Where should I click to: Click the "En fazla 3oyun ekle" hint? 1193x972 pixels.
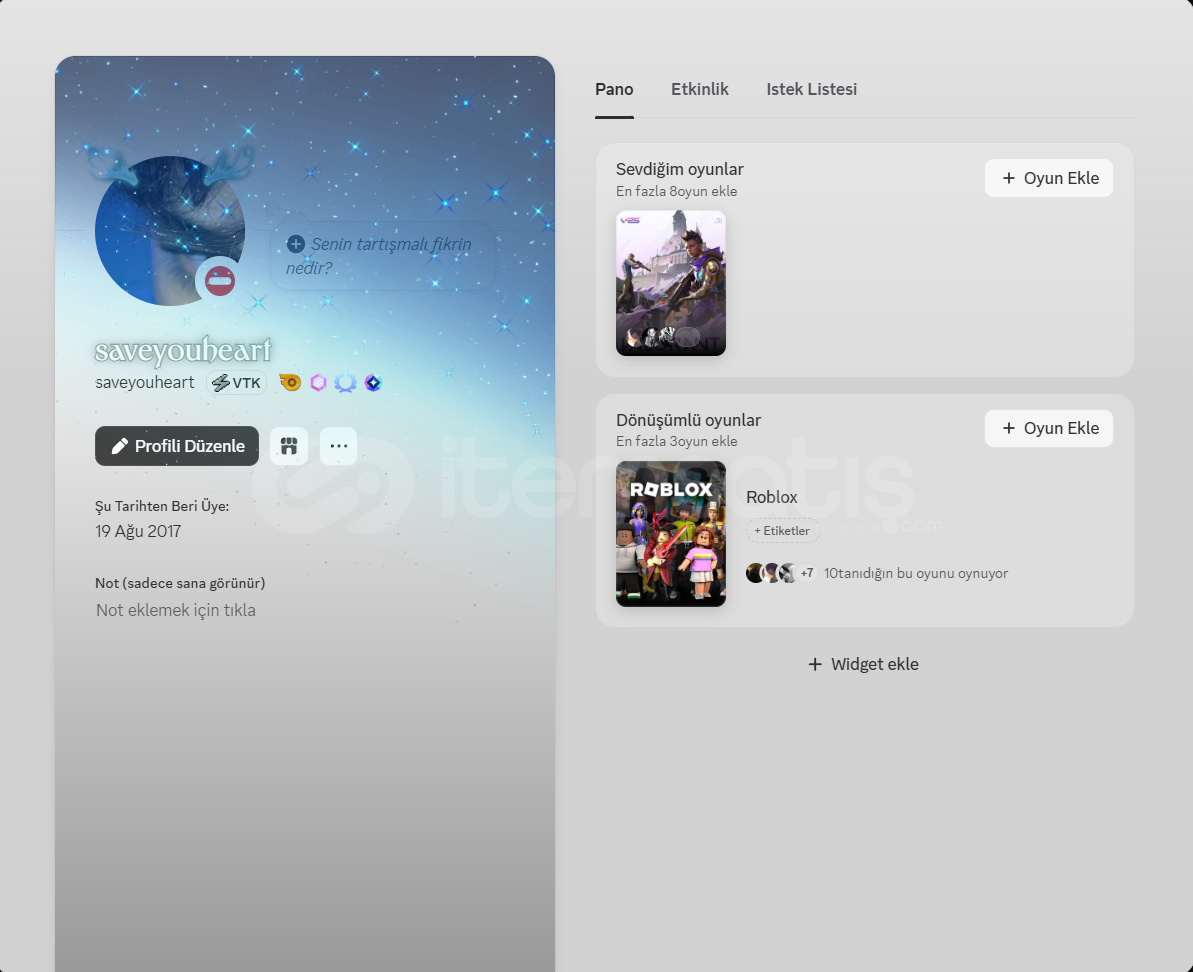pyautogui.click(x=676, y=441)
